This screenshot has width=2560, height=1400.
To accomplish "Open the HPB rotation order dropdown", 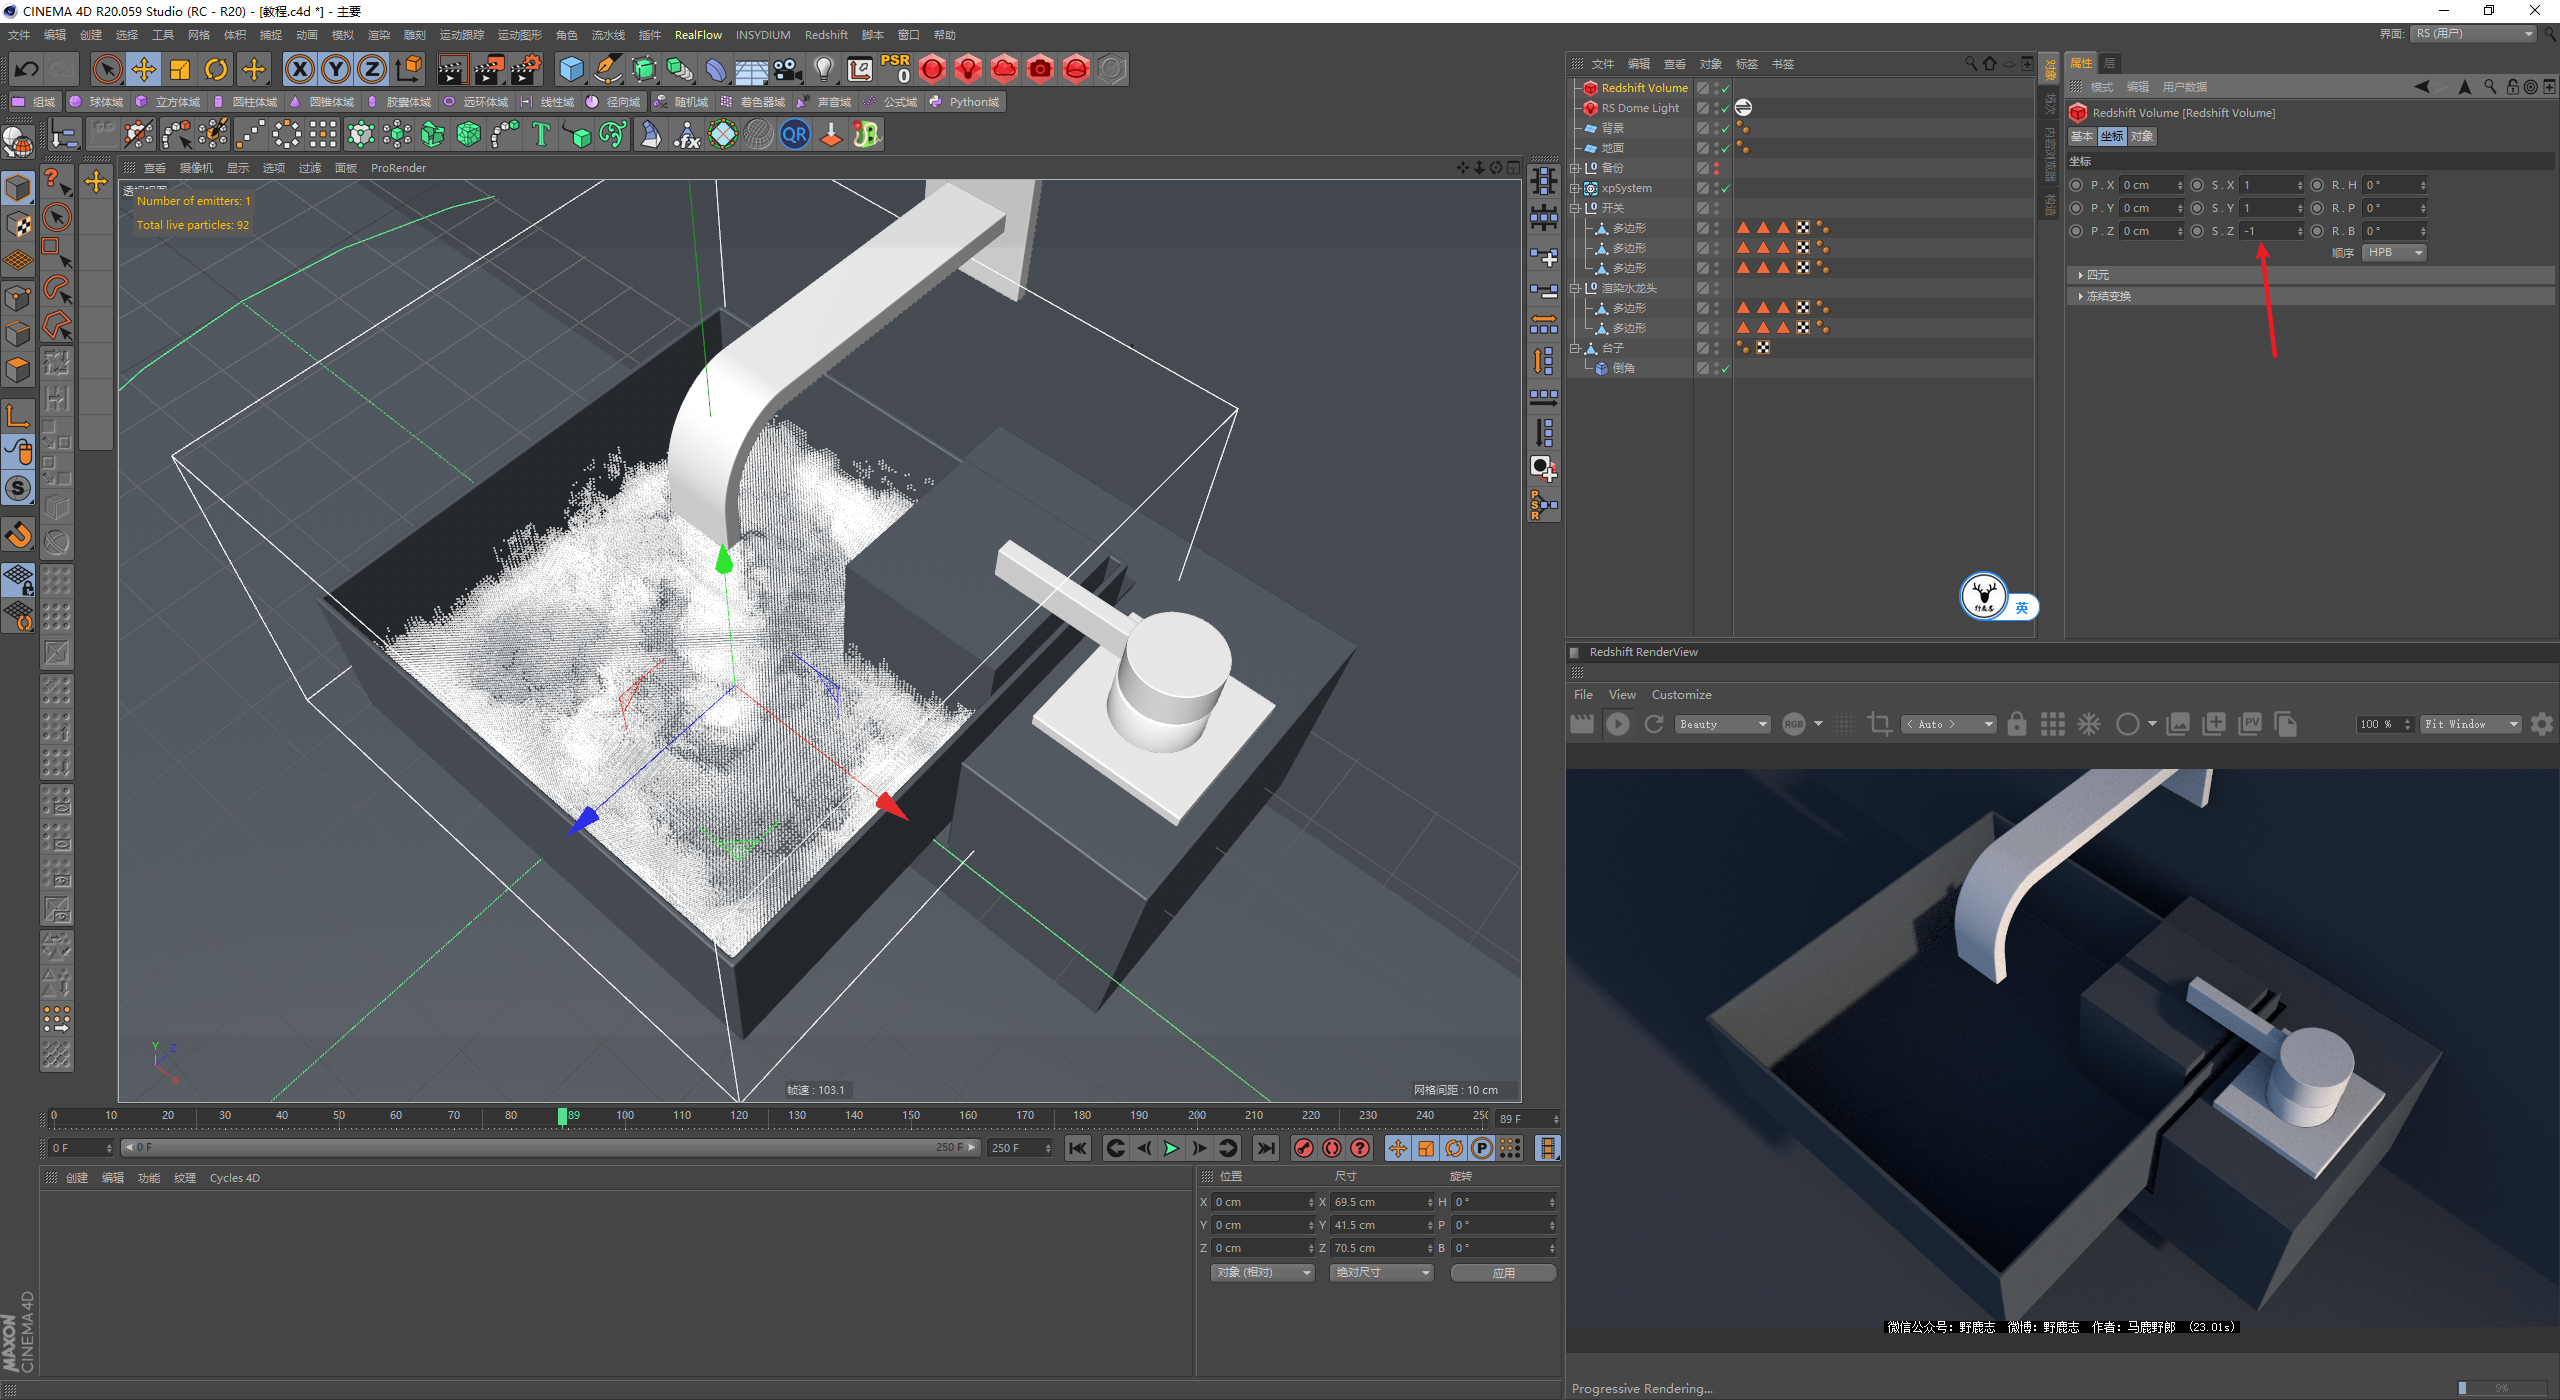I will [2394, 253].
